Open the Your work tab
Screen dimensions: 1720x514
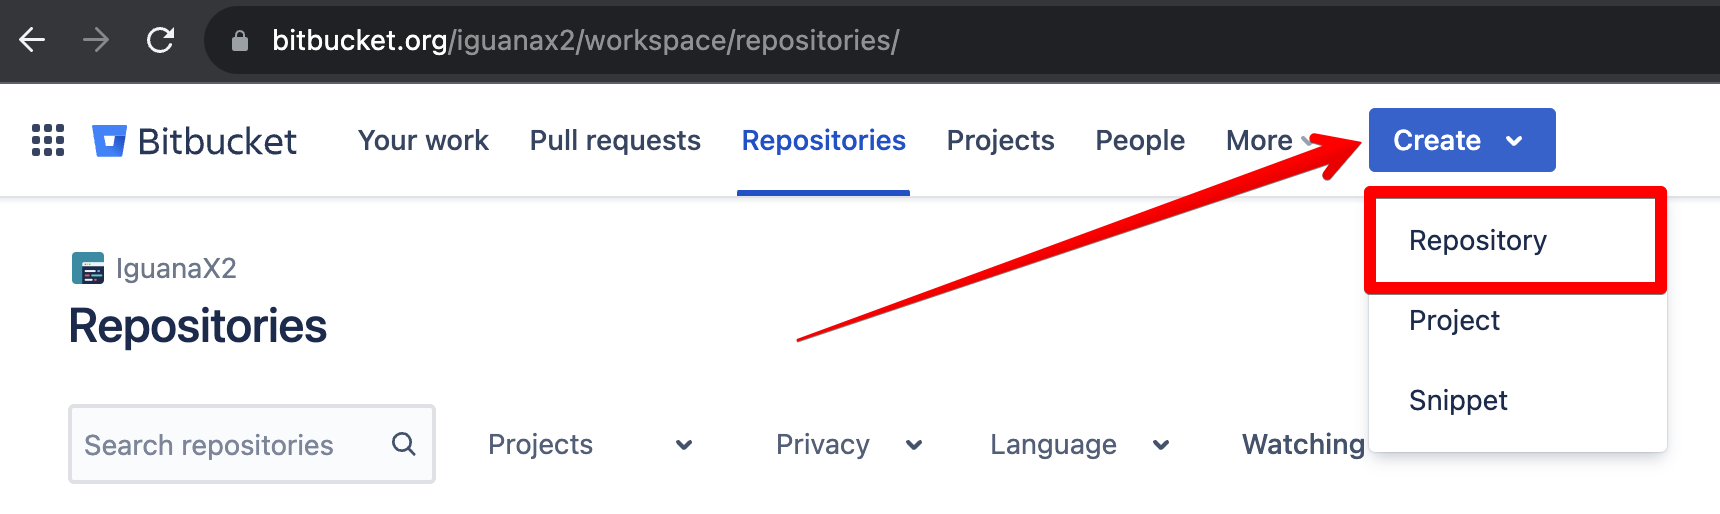click(x=423, y=141)
